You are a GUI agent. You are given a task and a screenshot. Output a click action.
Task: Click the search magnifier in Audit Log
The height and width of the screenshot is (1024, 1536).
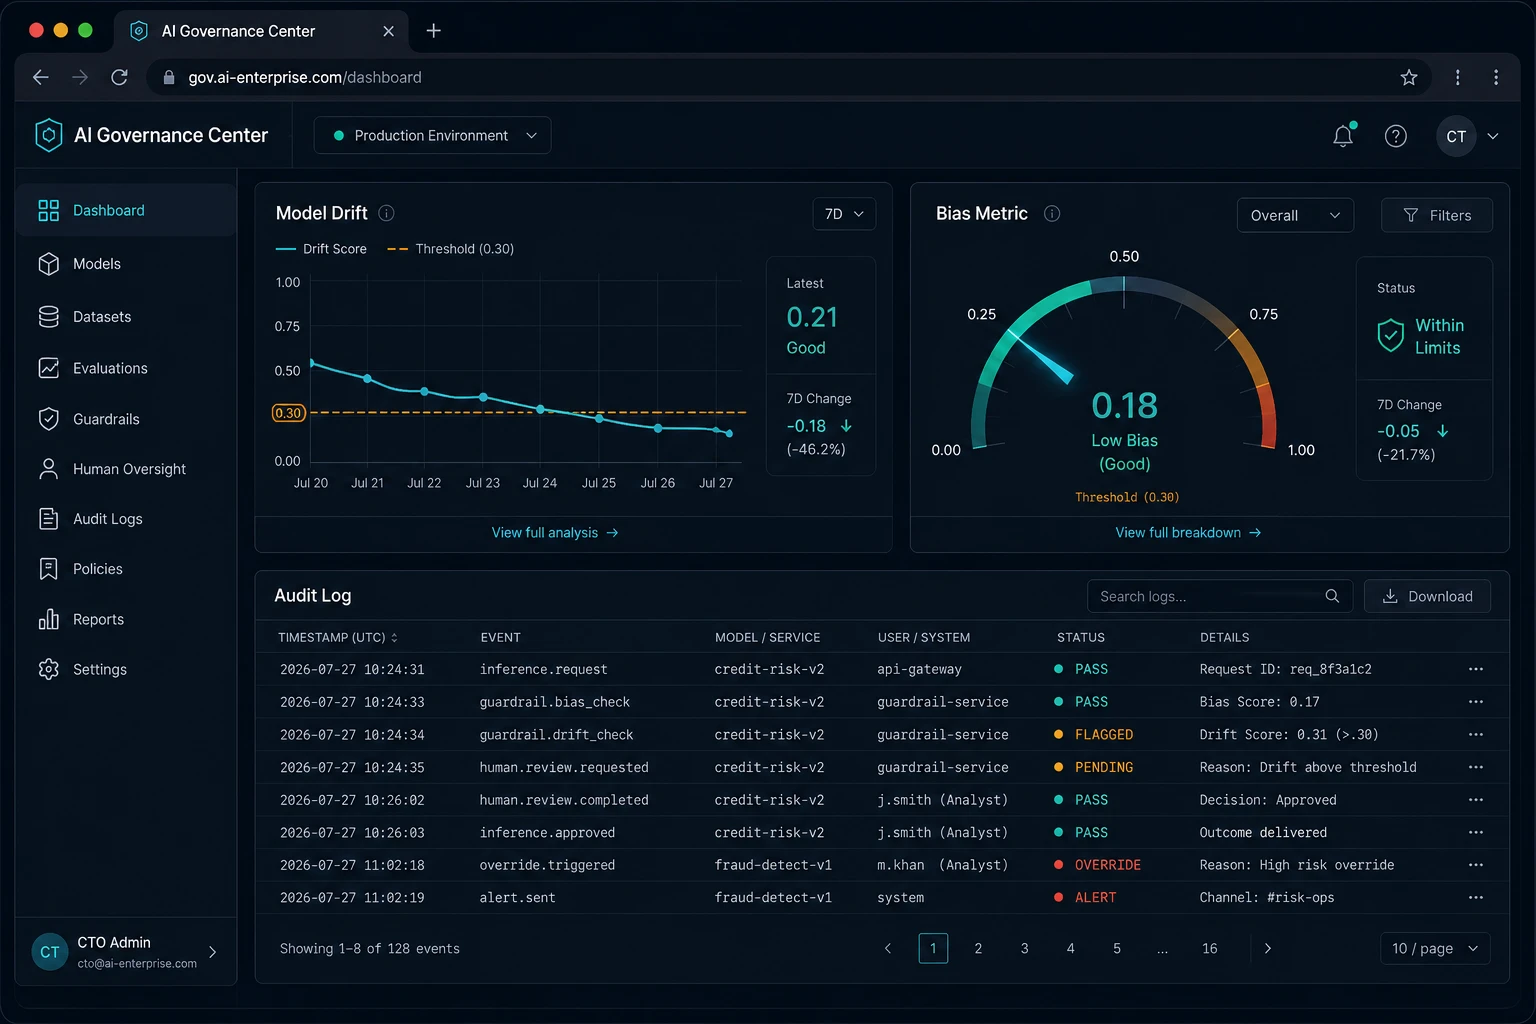pos(1332,596)
